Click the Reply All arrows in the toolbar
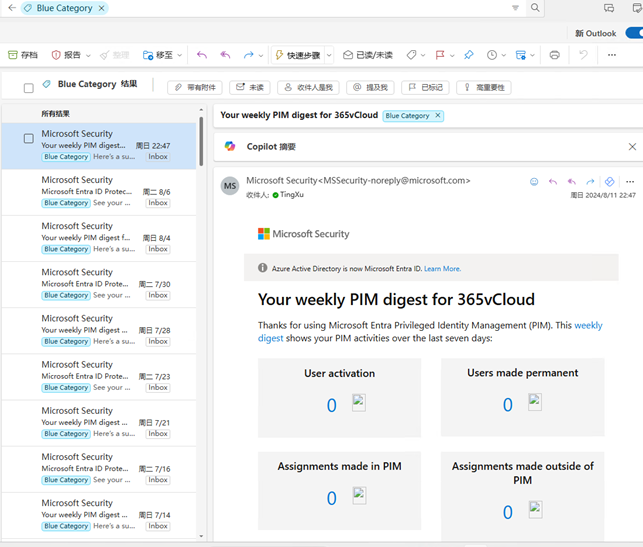Screen dimensions: 643x547 [225, 55]
